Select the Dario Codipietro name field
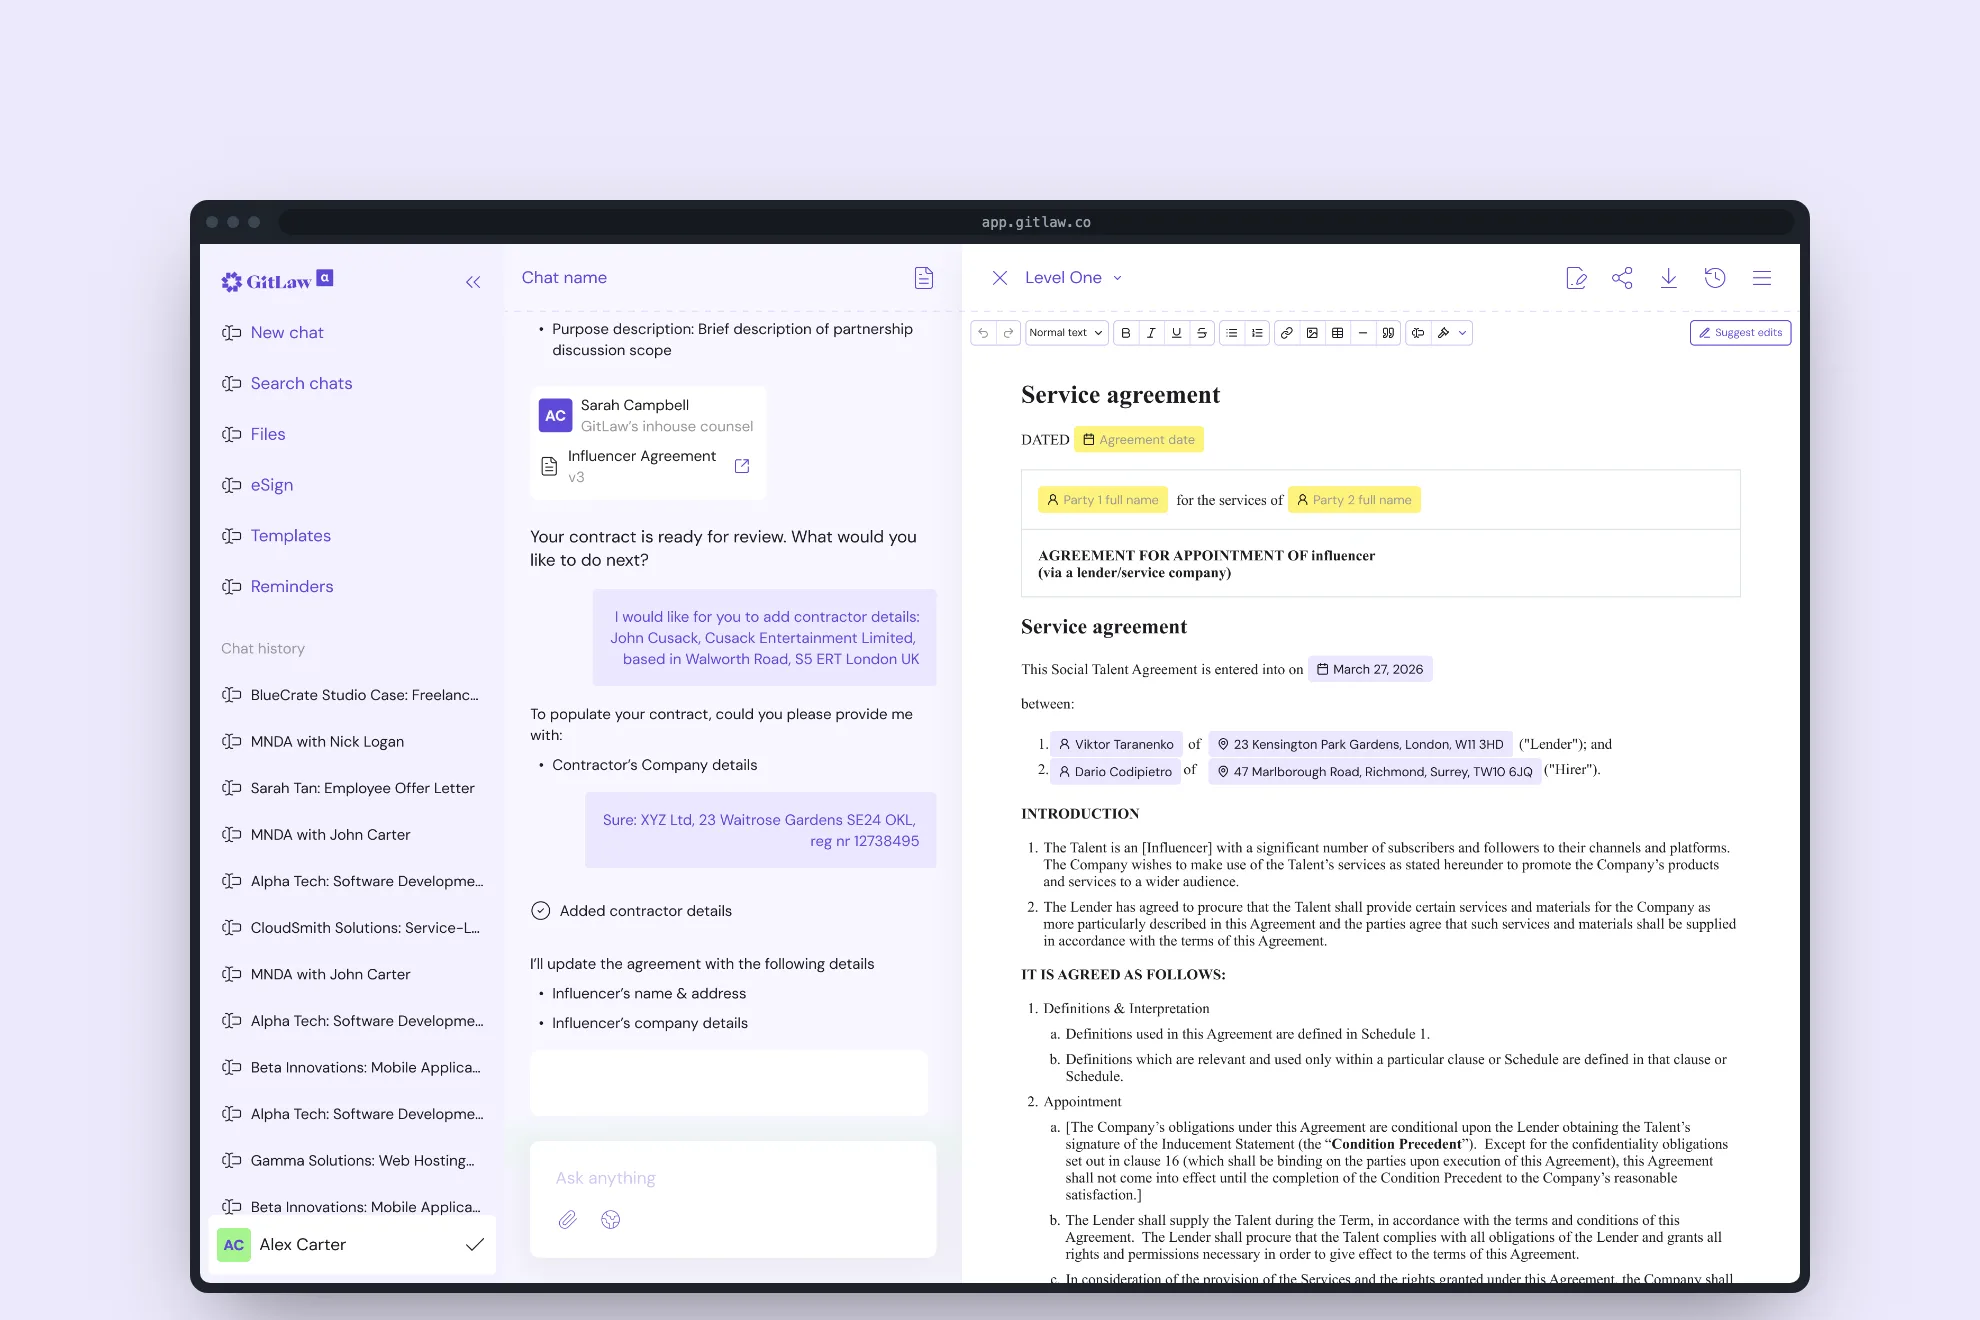The image size is (1980, 1320). [x=1116, y=771]
